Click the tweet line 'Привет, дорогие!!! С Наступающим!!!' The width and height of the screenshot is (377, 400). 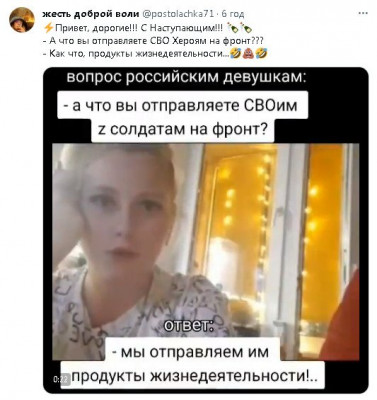pos(139,28)
